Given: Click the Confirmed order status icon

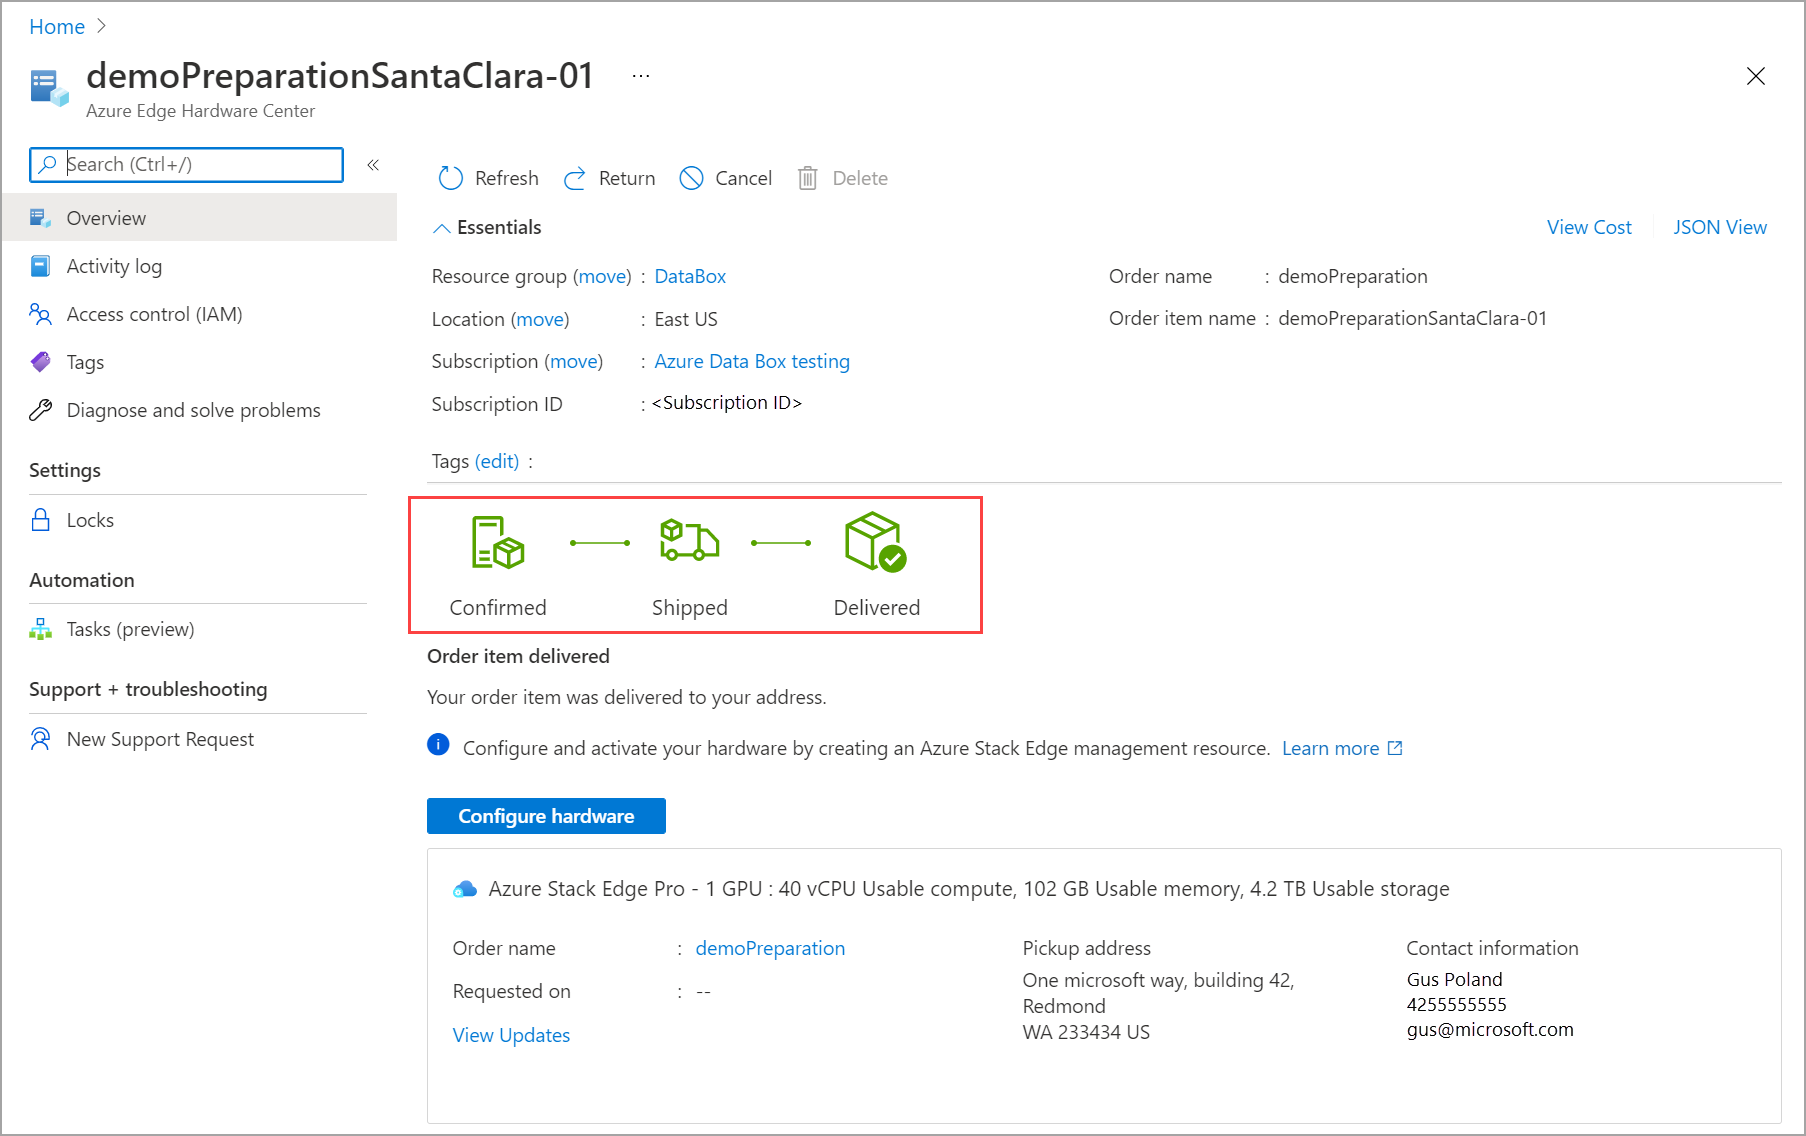Looking at the screenshot, I should tap(497, 542).
